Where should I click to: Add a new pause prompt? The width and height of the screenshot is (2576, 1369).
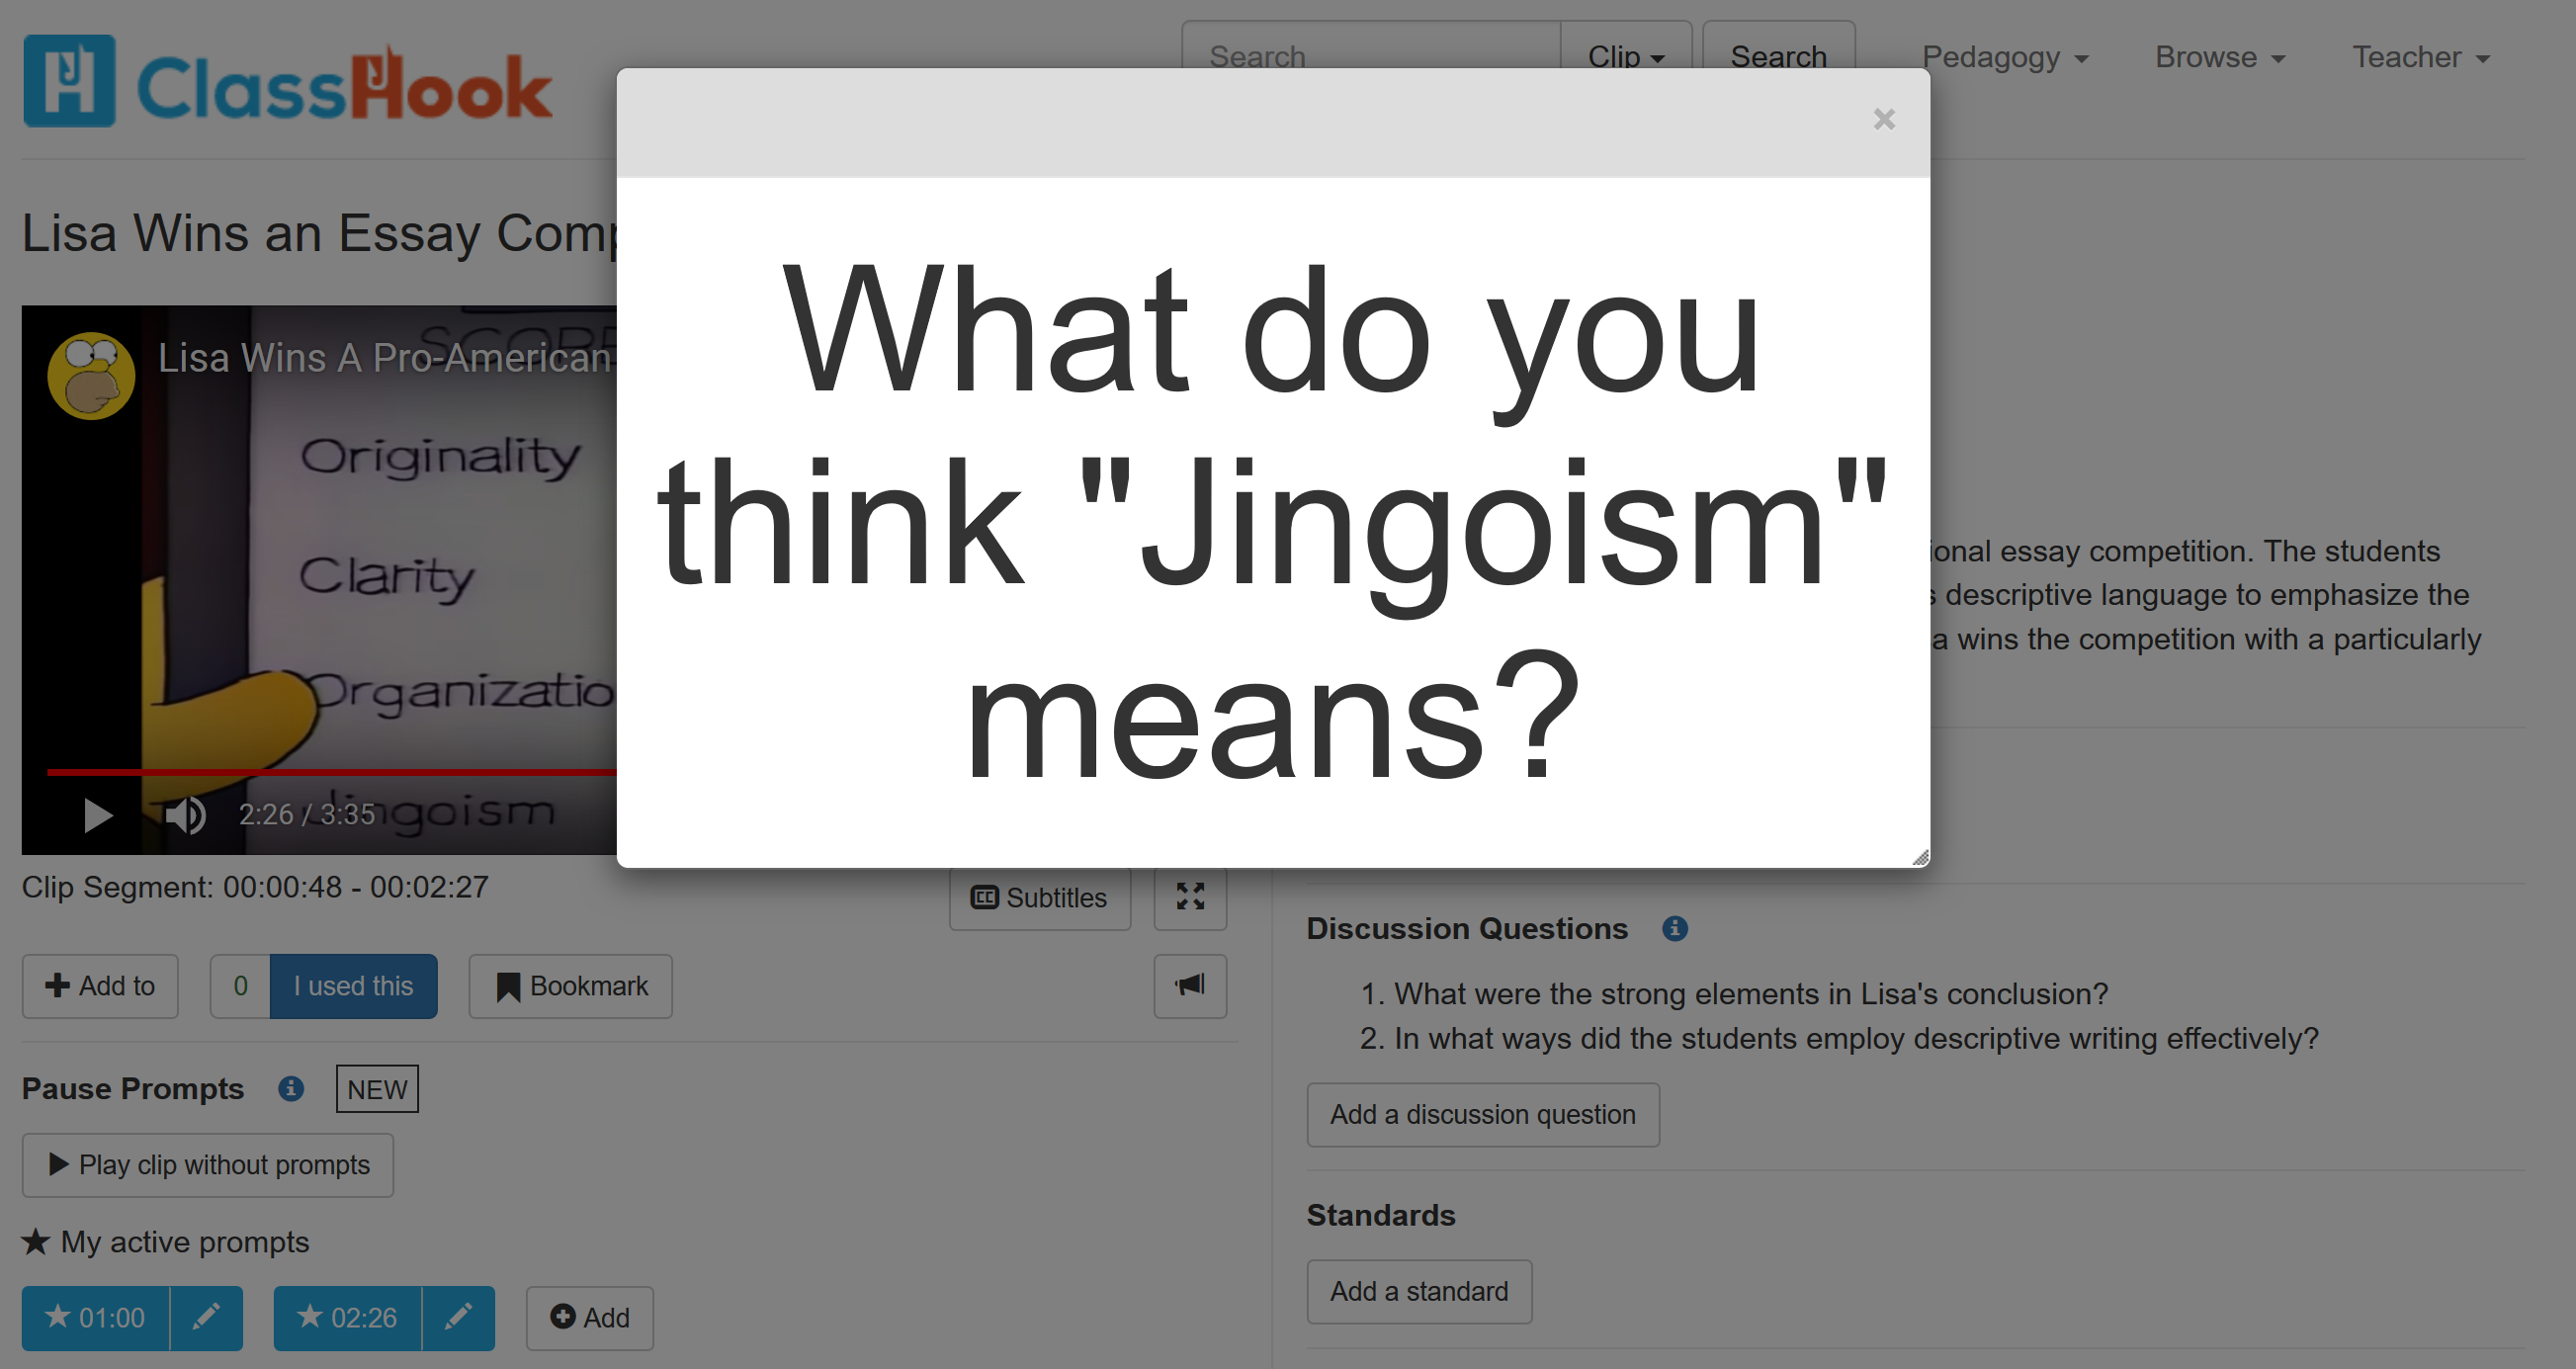(x=590, y=1317)
